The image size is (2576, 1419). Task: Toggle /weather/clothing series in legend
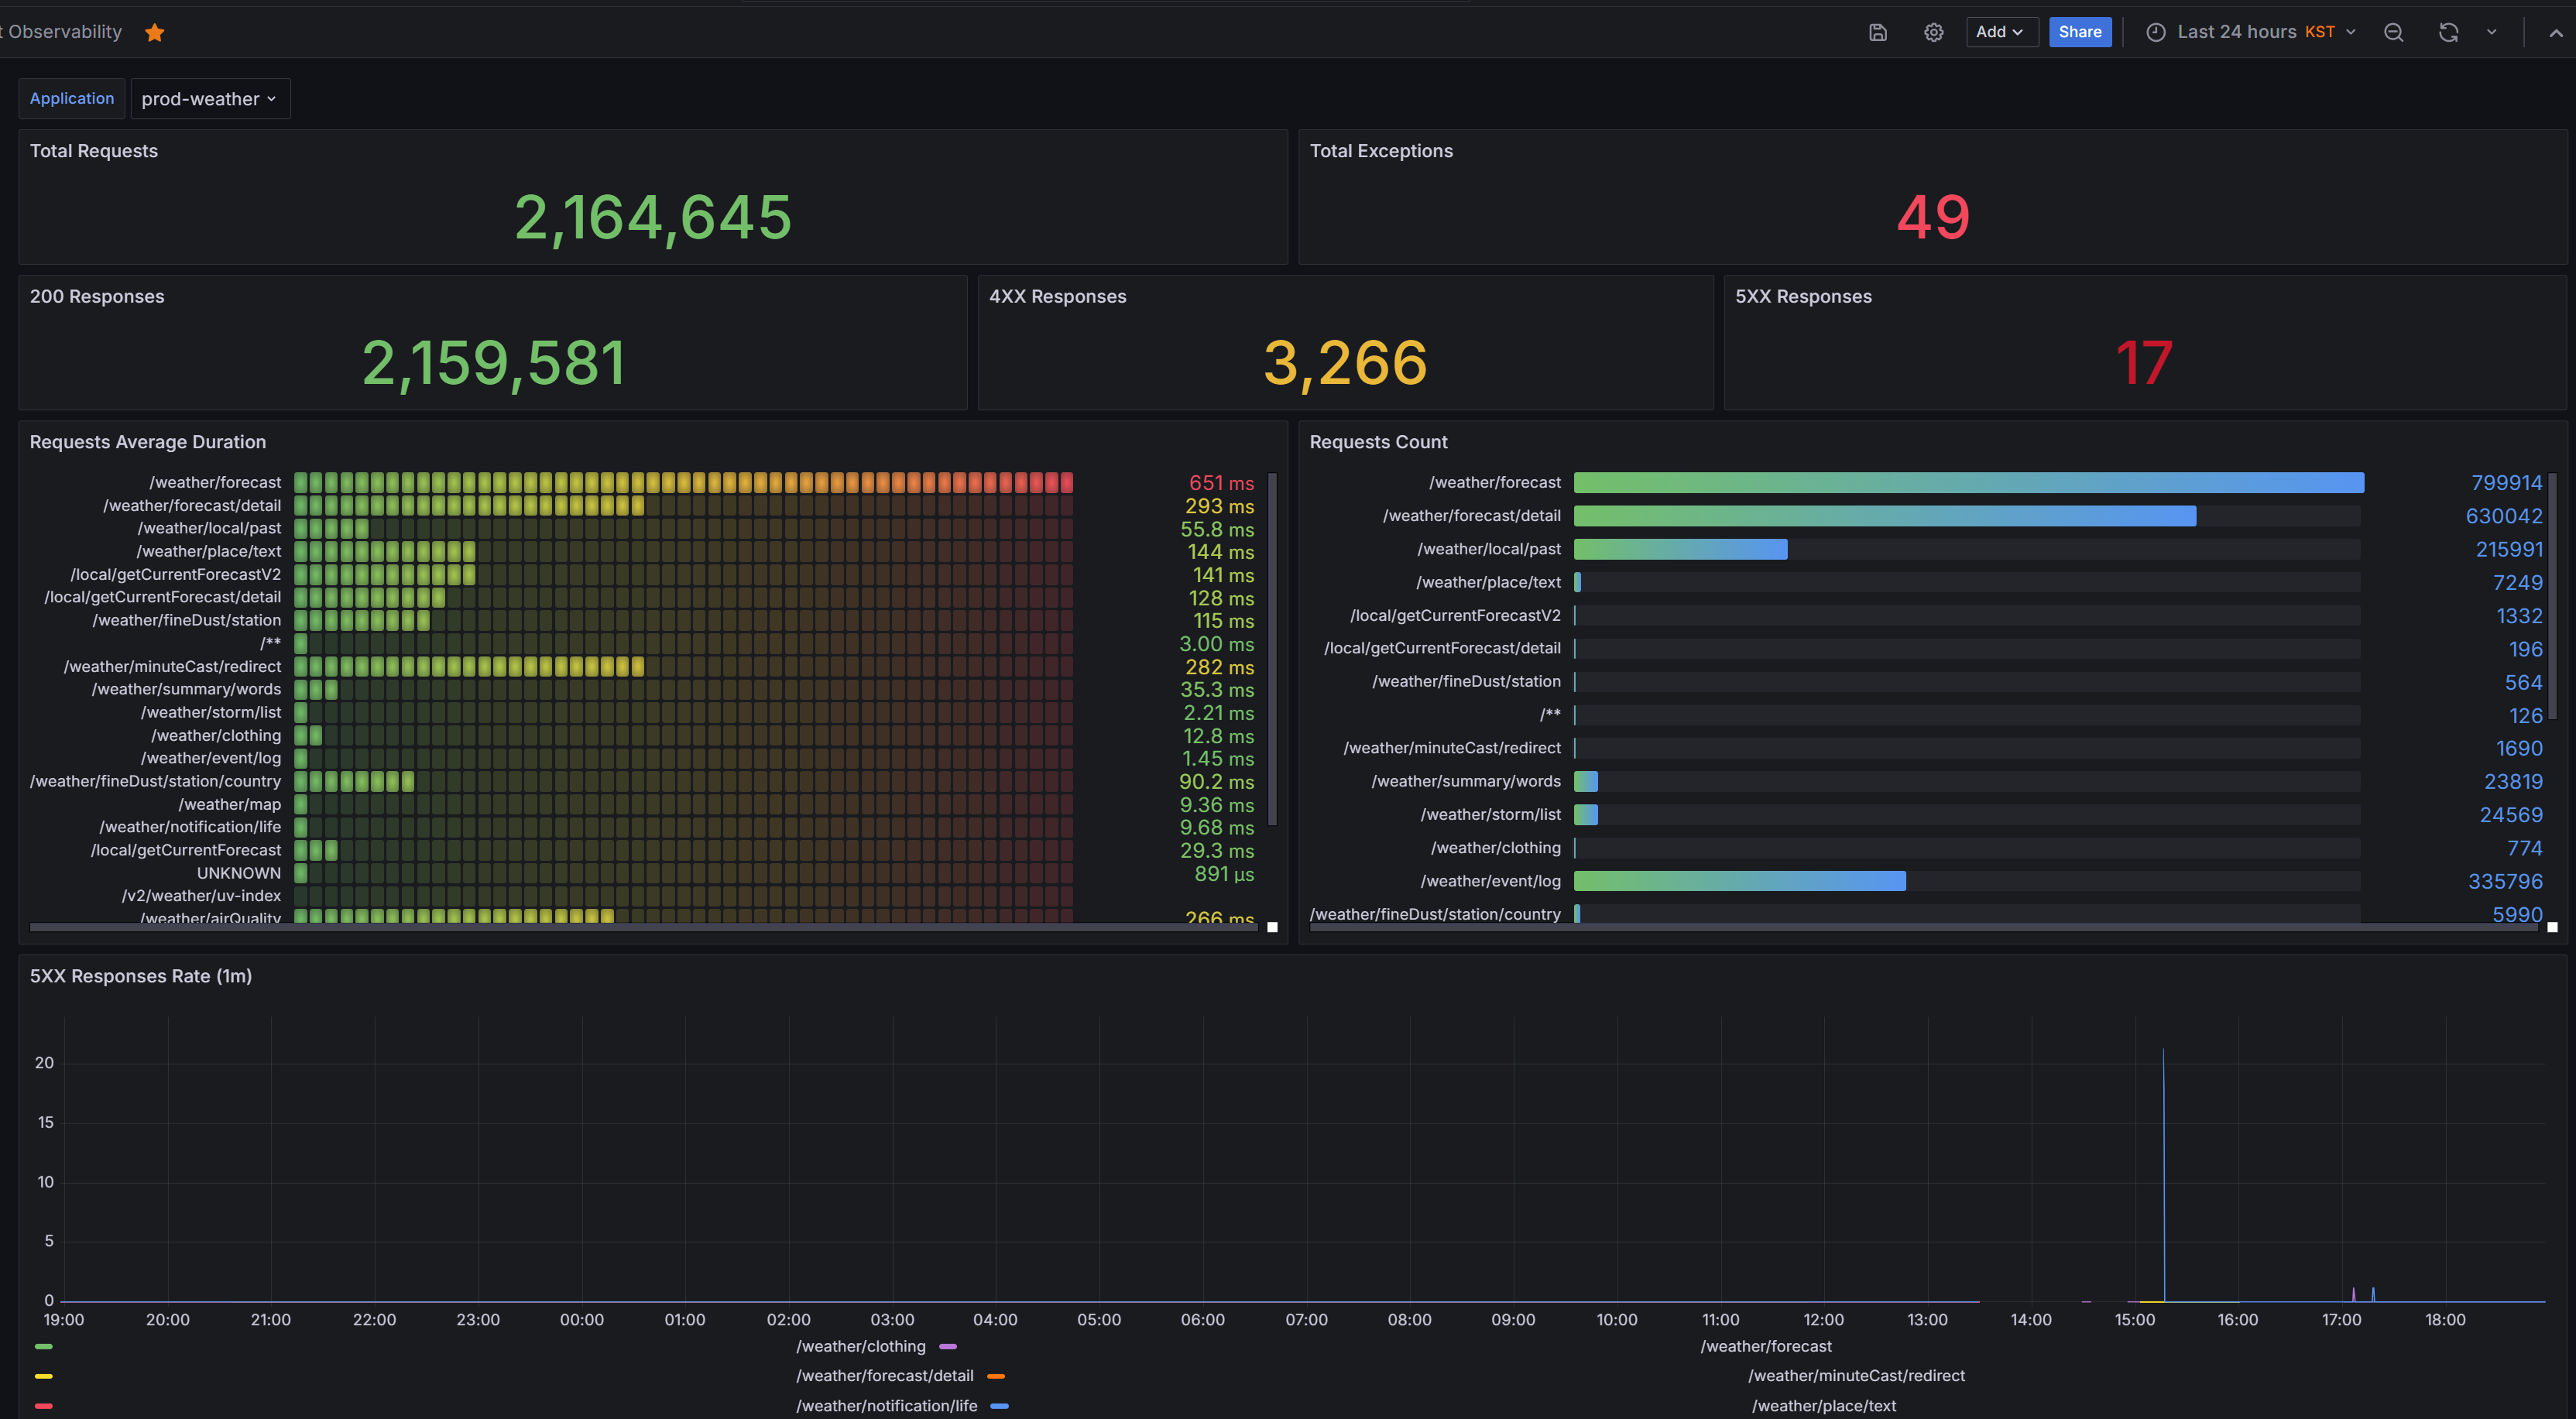point(861,1347)
